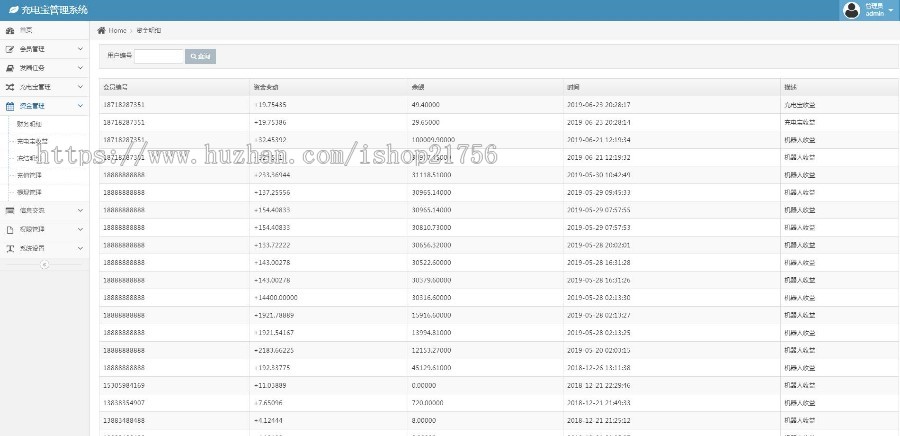Click the document file icon in the sidebar
The width and height of the screenshot is (900, 436).
tap(10, 229)
